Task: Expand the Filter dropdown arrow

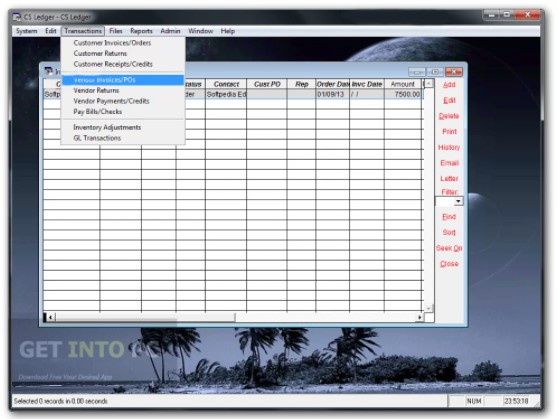Action: coord(458,201)
